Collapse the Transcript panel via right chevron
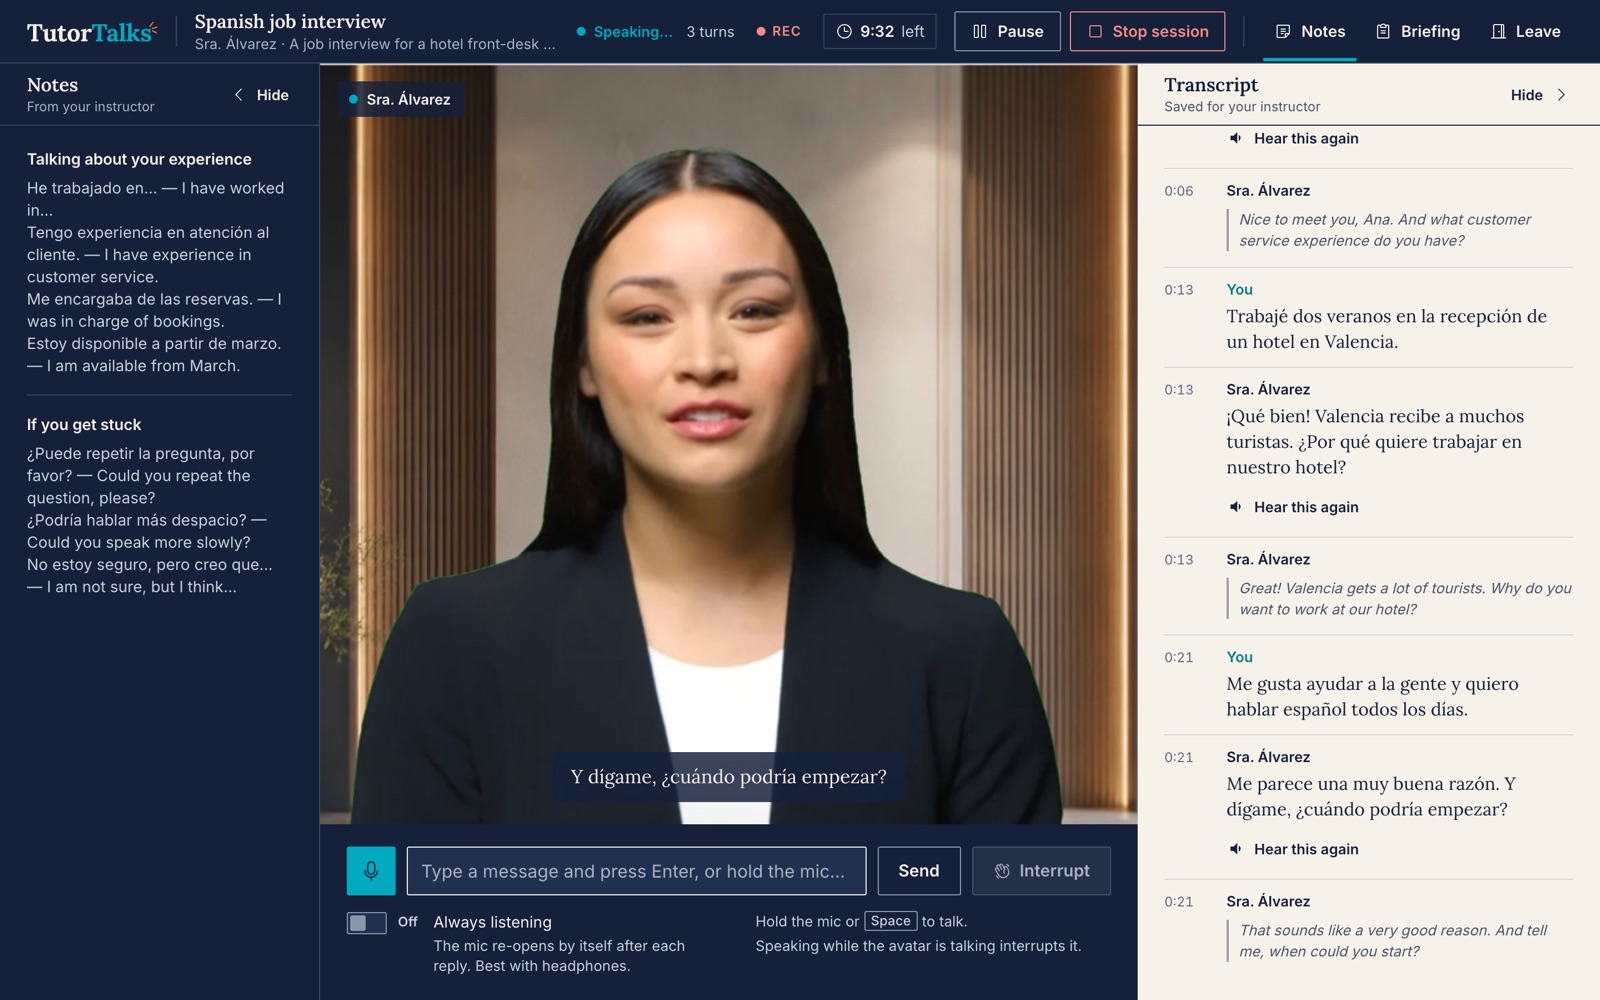The image size is (1600, 1000). click(x=1561, y=95)
